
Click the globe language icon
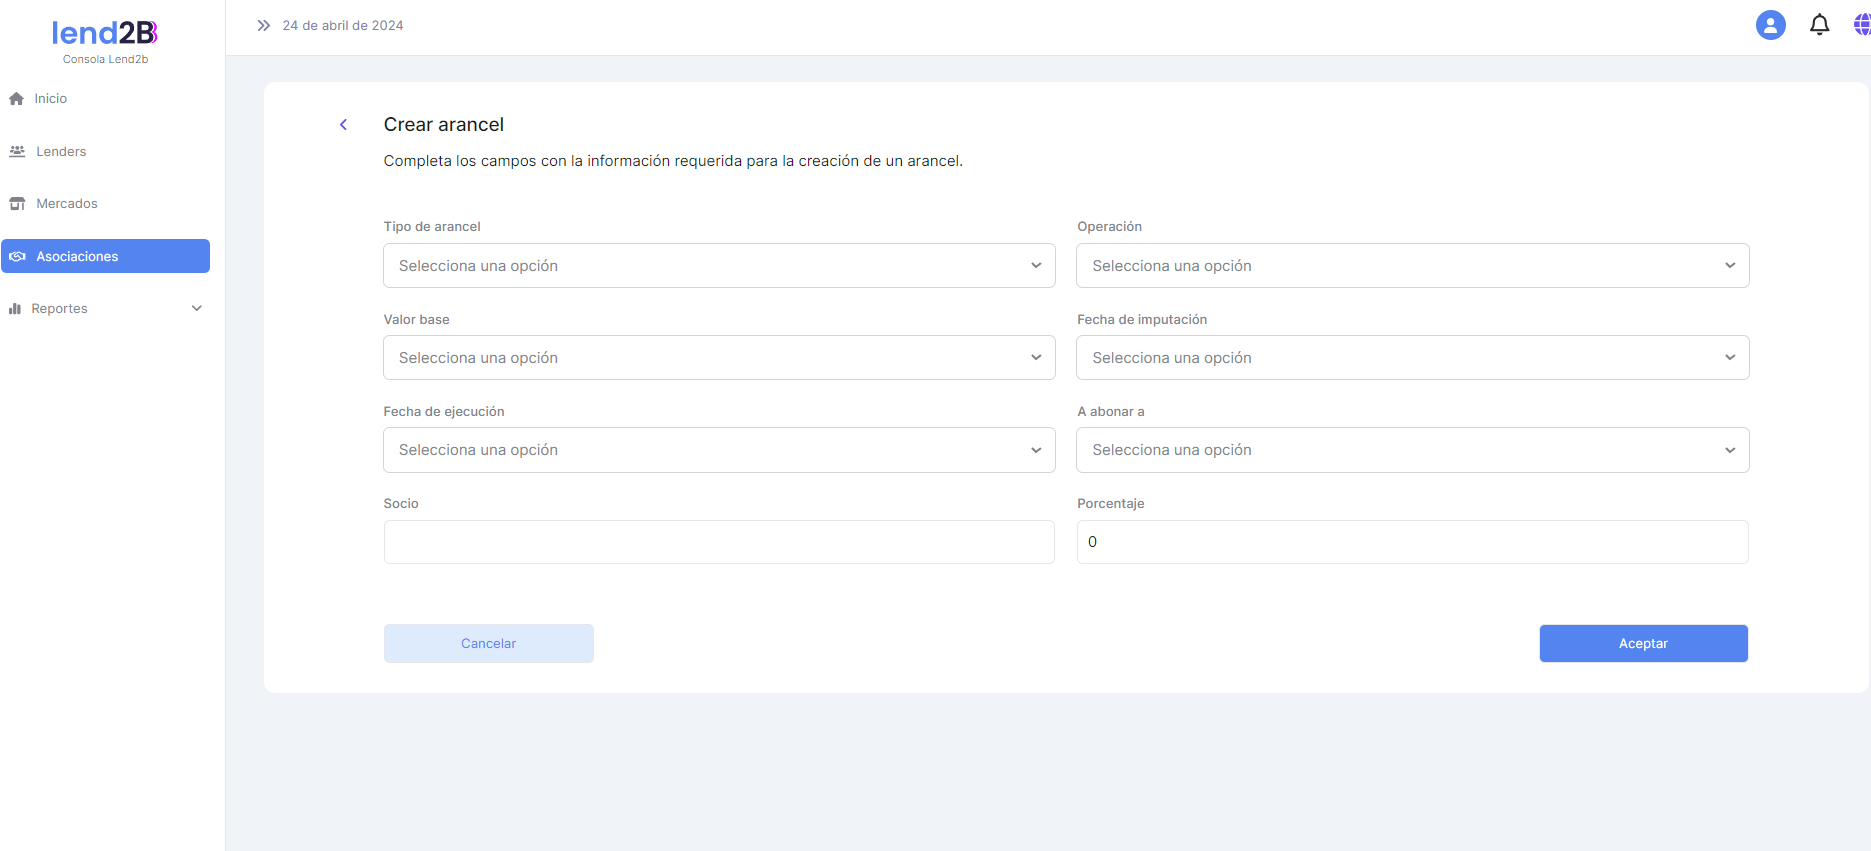(1861, 25)
